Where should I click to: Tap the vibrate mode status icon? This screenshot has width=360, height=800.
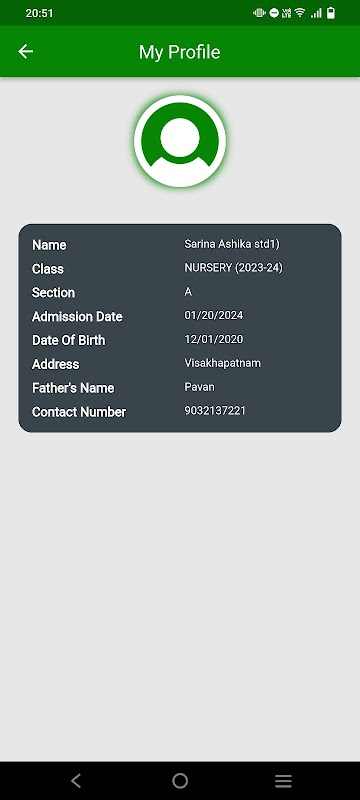click(x=260, y=13)
